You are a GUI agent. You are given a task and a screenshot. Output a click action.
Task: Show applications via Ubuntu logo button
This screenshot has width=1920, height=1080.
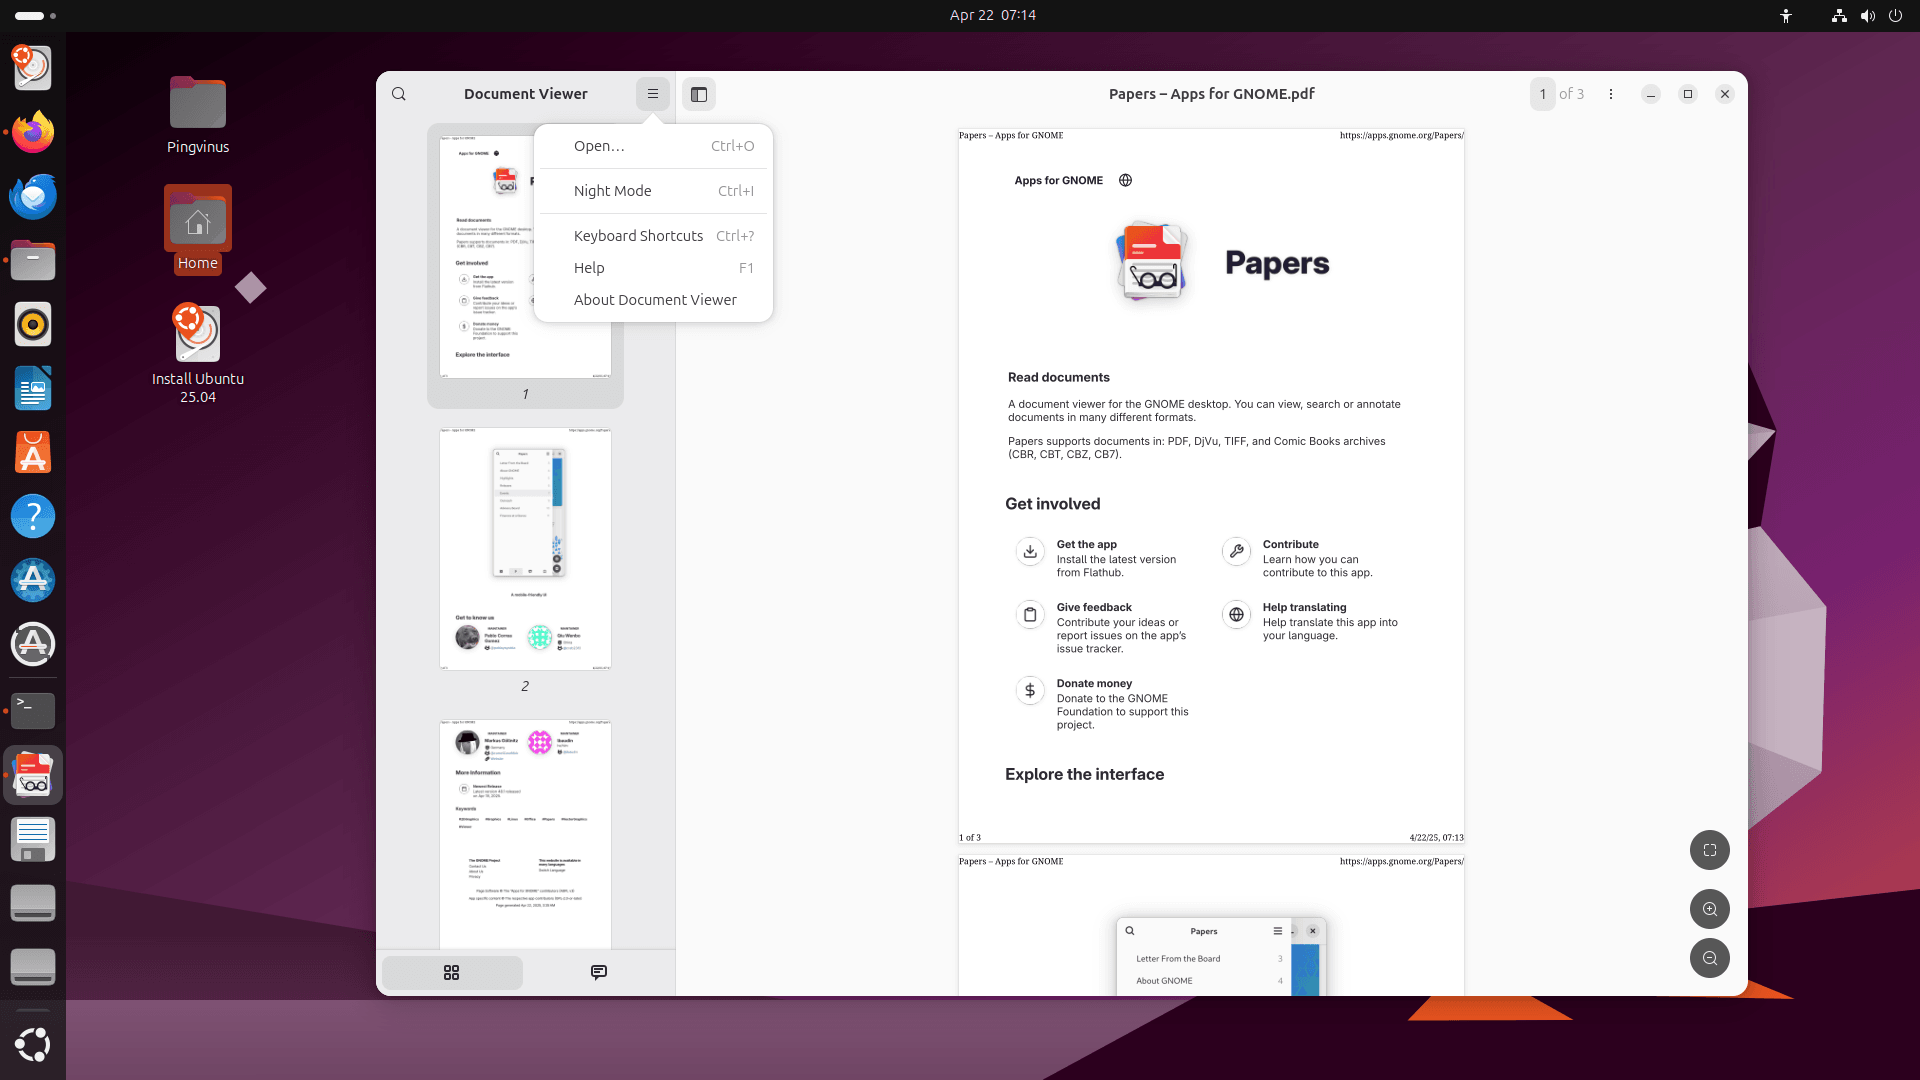click(33, 1044)
